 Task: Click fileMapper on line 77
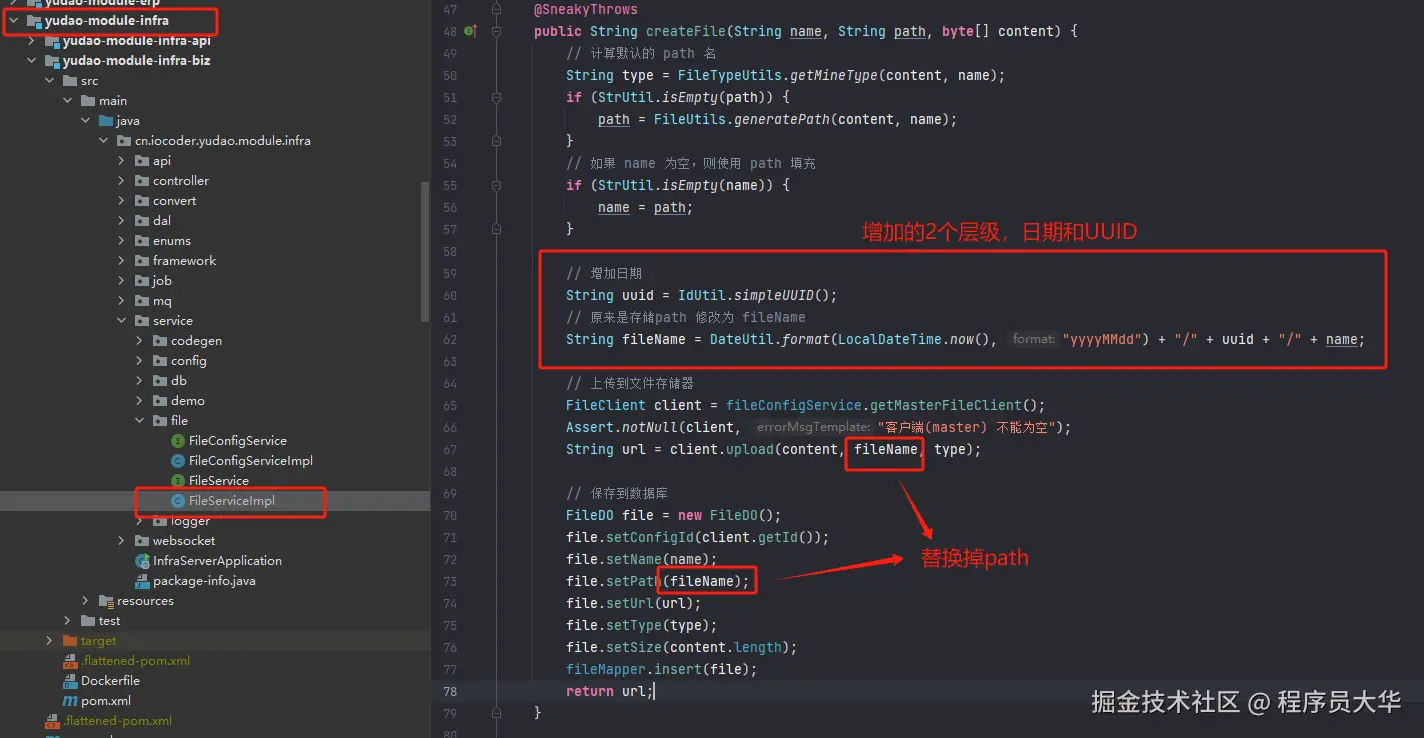[606, 669]
